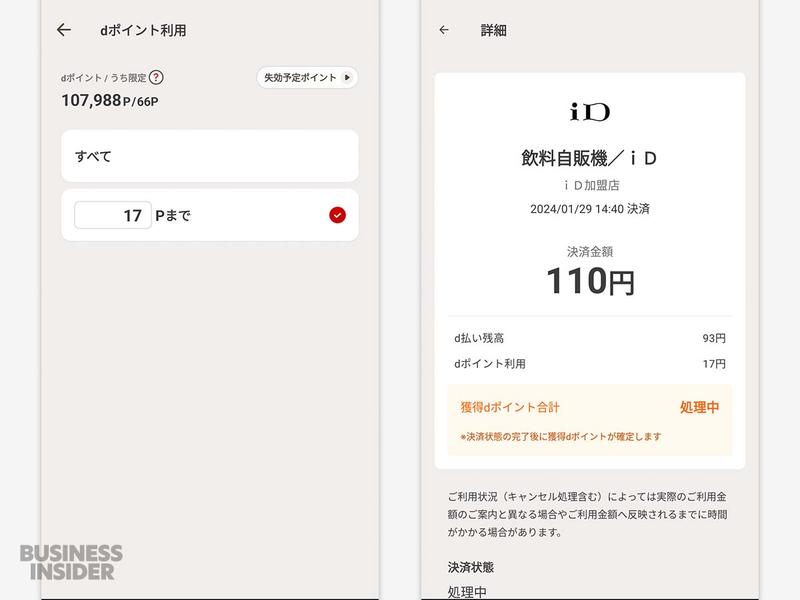Click the dポイント / うち限定 label
The width and height of the screenshot is (800, 600).
pos(104,78)
